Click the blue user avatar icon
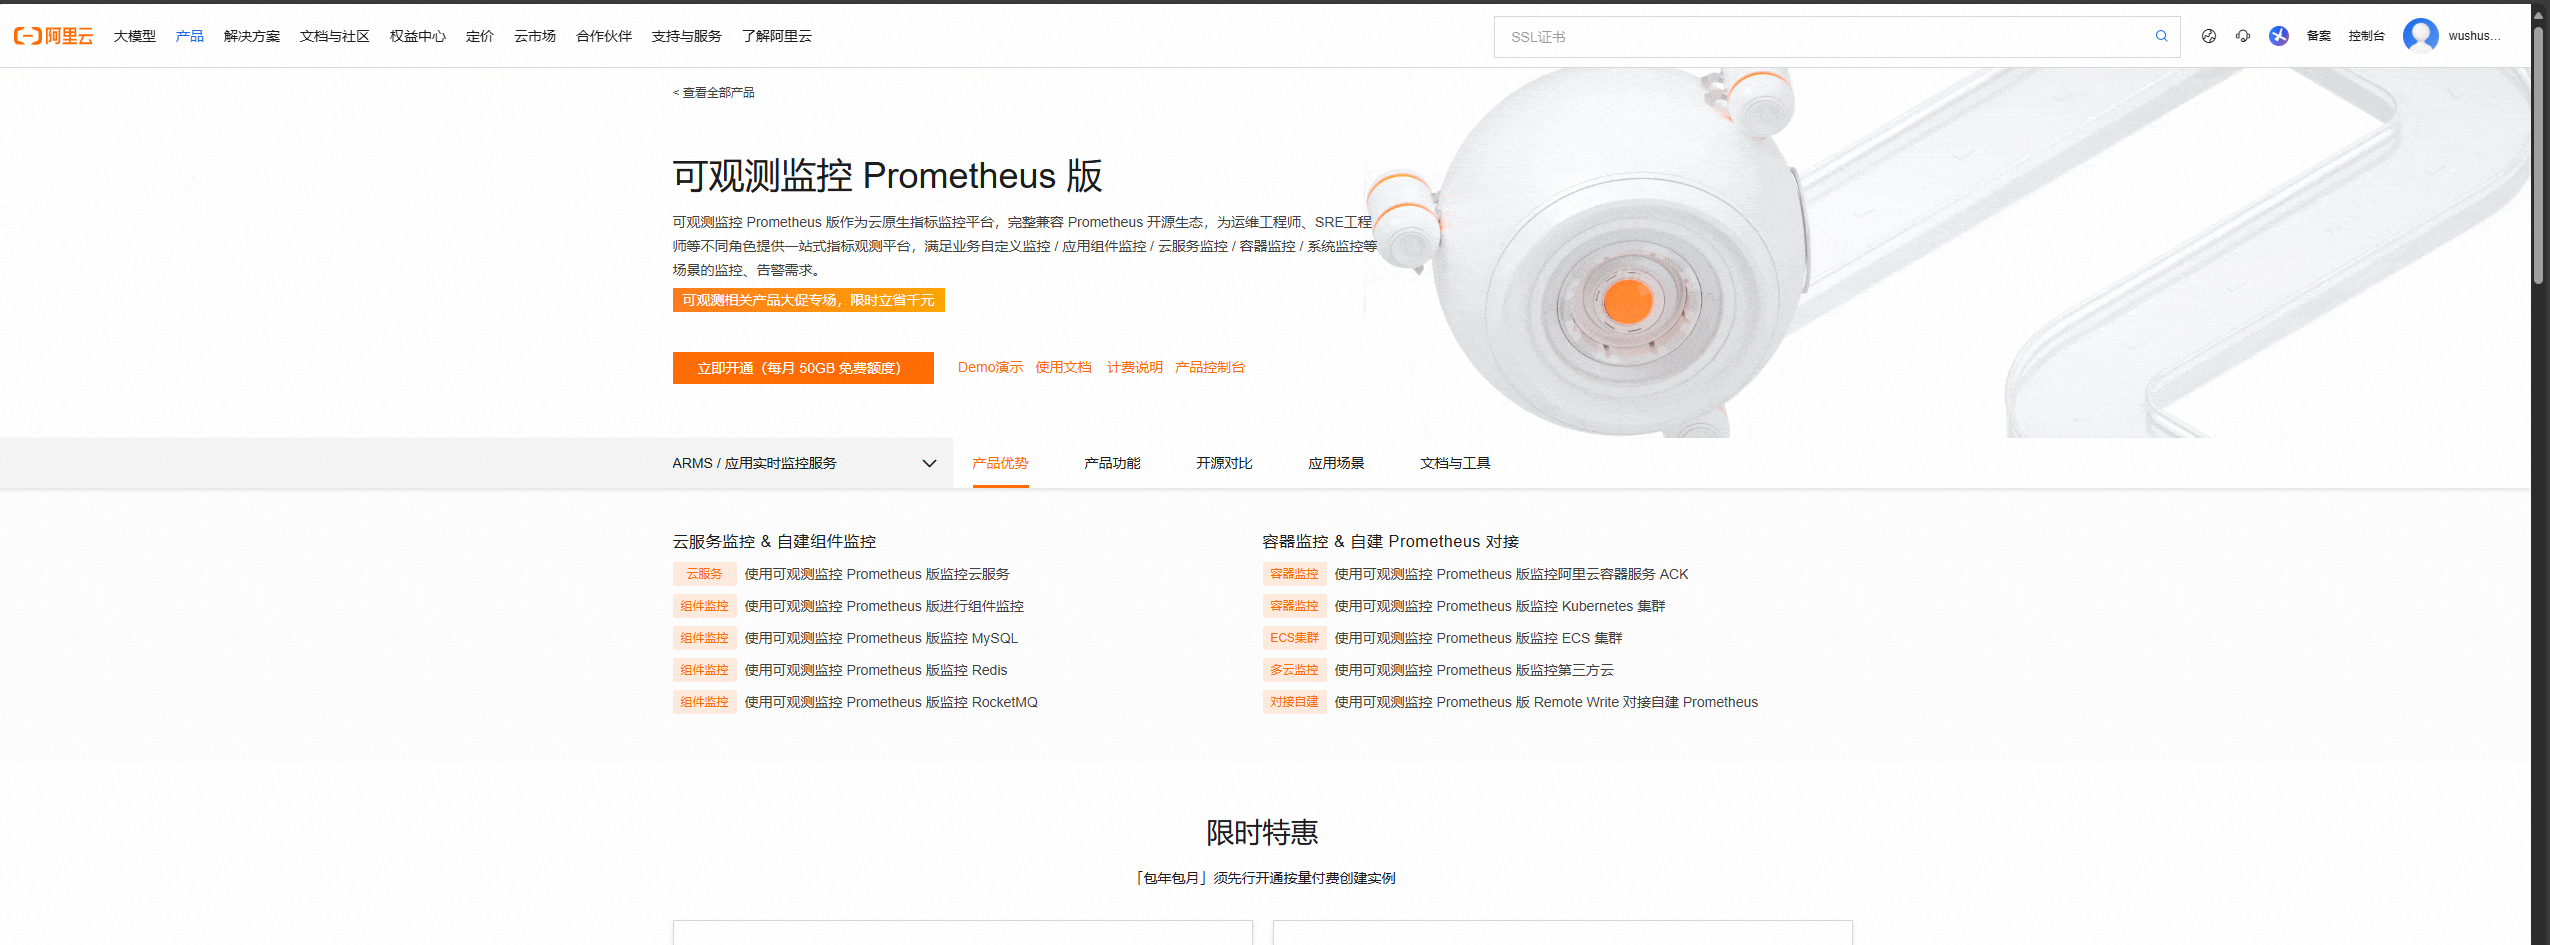The image size is (2550, 945). tap(2420, 36)
